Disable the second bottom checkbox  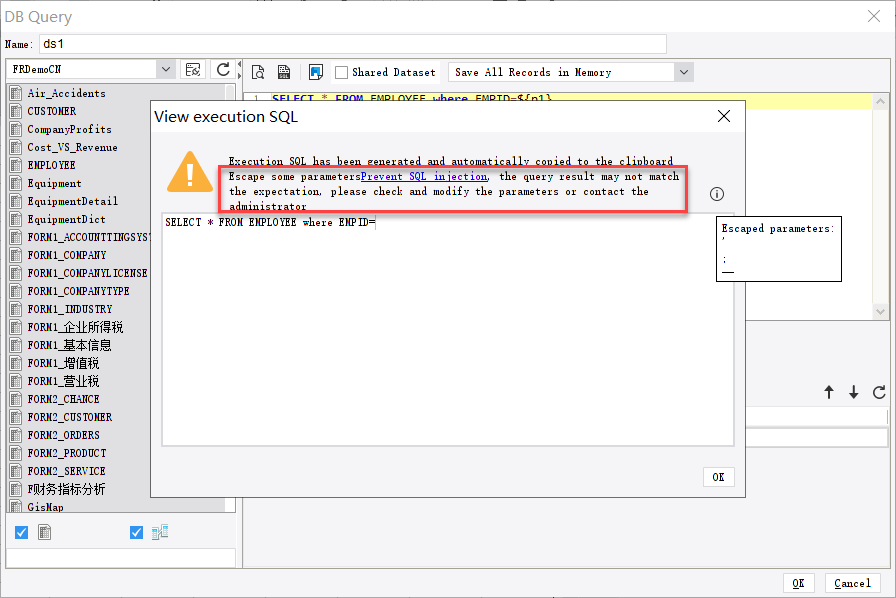(x=137, y=532)
